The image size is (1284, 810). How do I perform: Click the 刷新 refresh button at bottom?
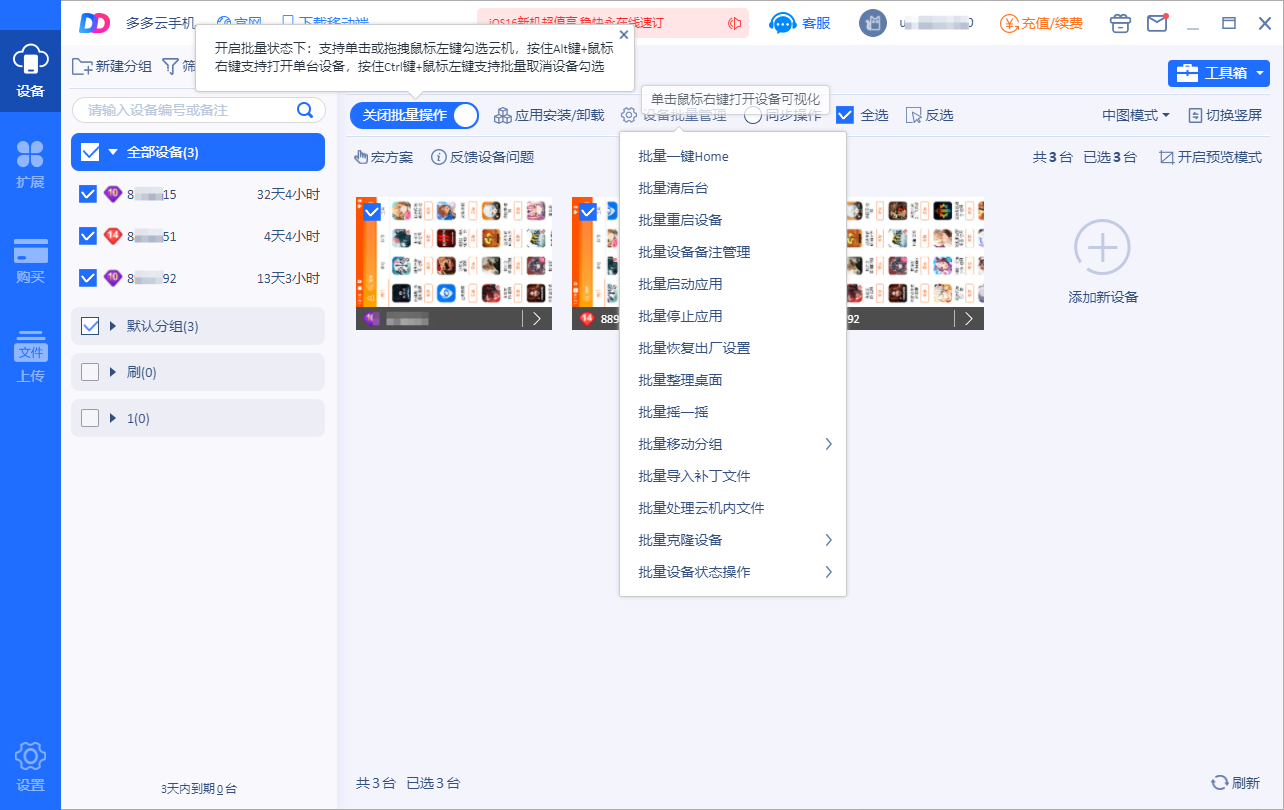coord(1235,783)
